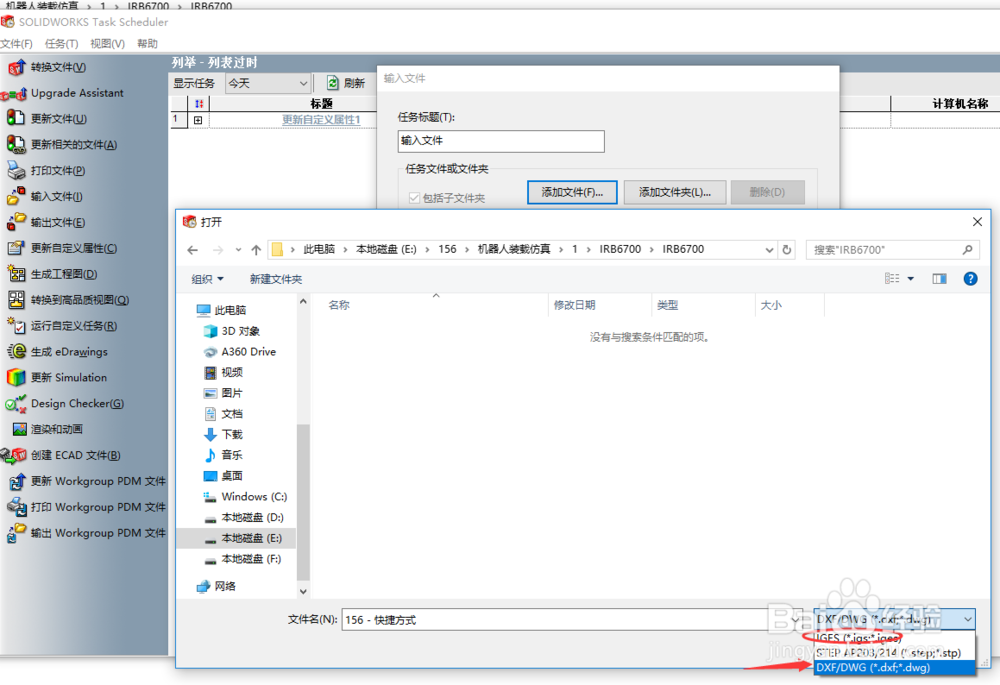The height and width of the screenshot is (685, 1000).
Task: Open the 更新自定义属性1 task link
Action: click(x=321, y=120)
